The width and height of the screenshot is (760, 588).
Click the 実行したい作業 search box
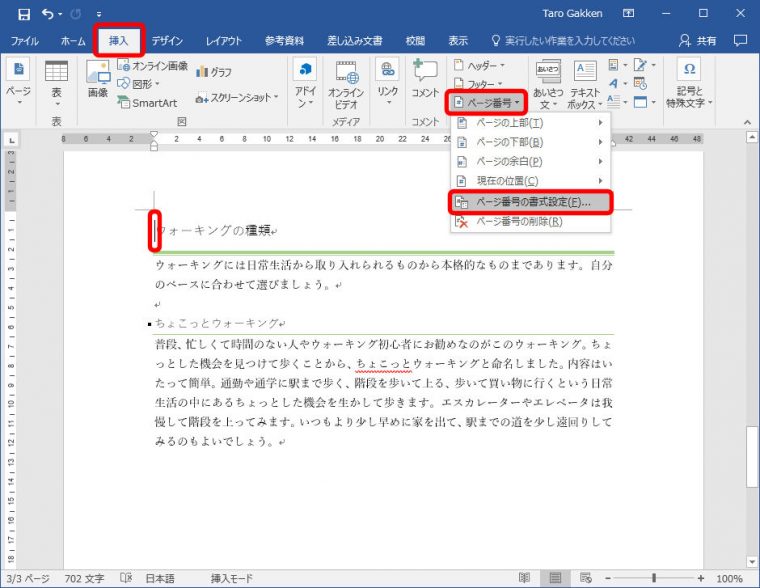[x=563, y=41]
